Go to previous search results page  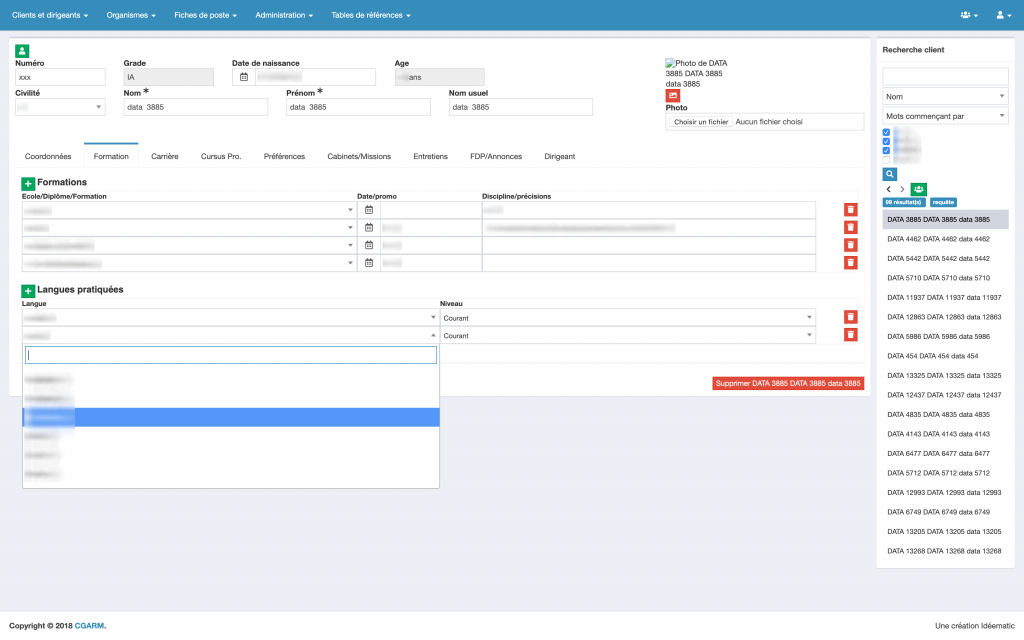coord(888,189)
